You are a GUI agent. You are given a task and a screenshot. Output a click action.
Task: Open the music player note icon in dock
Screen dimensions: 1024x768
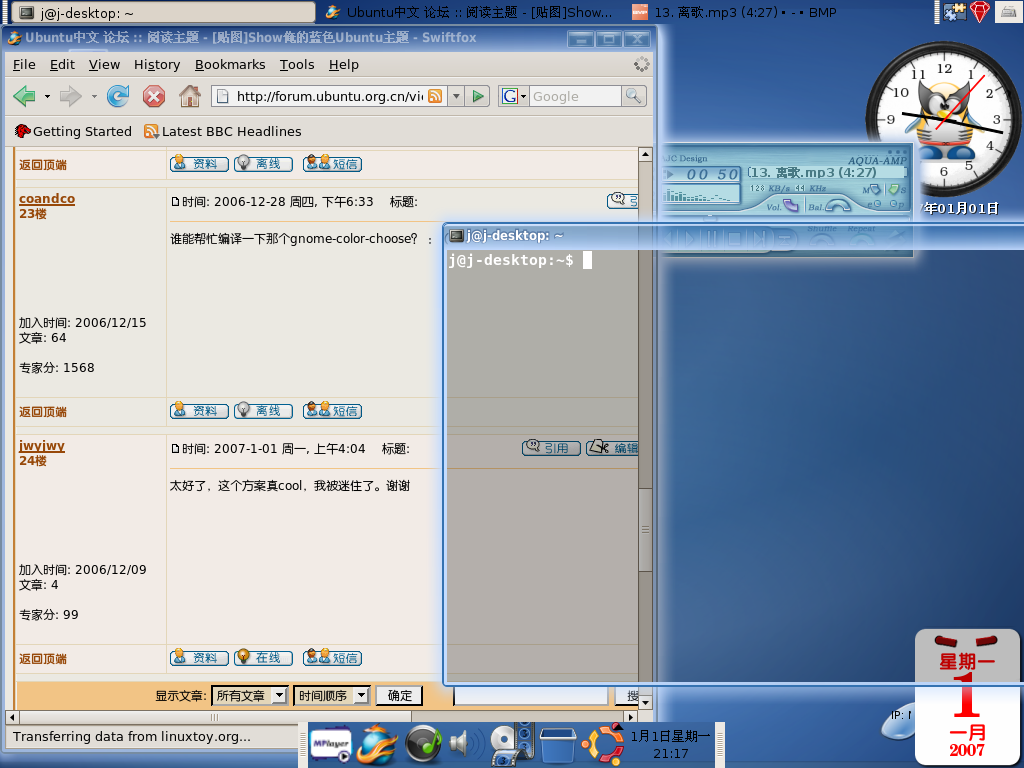(423, 745)
